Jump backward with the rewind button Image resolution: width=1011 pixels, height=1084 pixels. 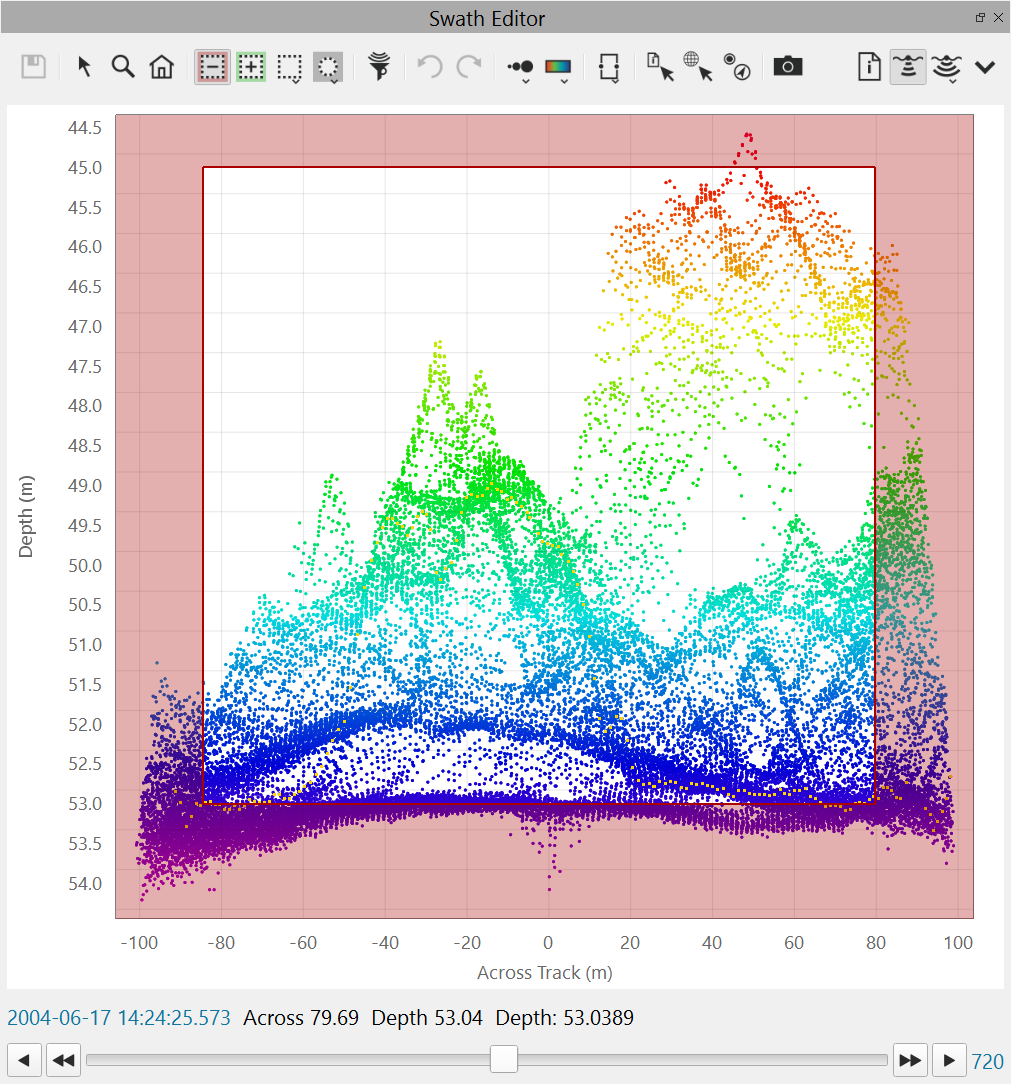(x=64, y=1060)
